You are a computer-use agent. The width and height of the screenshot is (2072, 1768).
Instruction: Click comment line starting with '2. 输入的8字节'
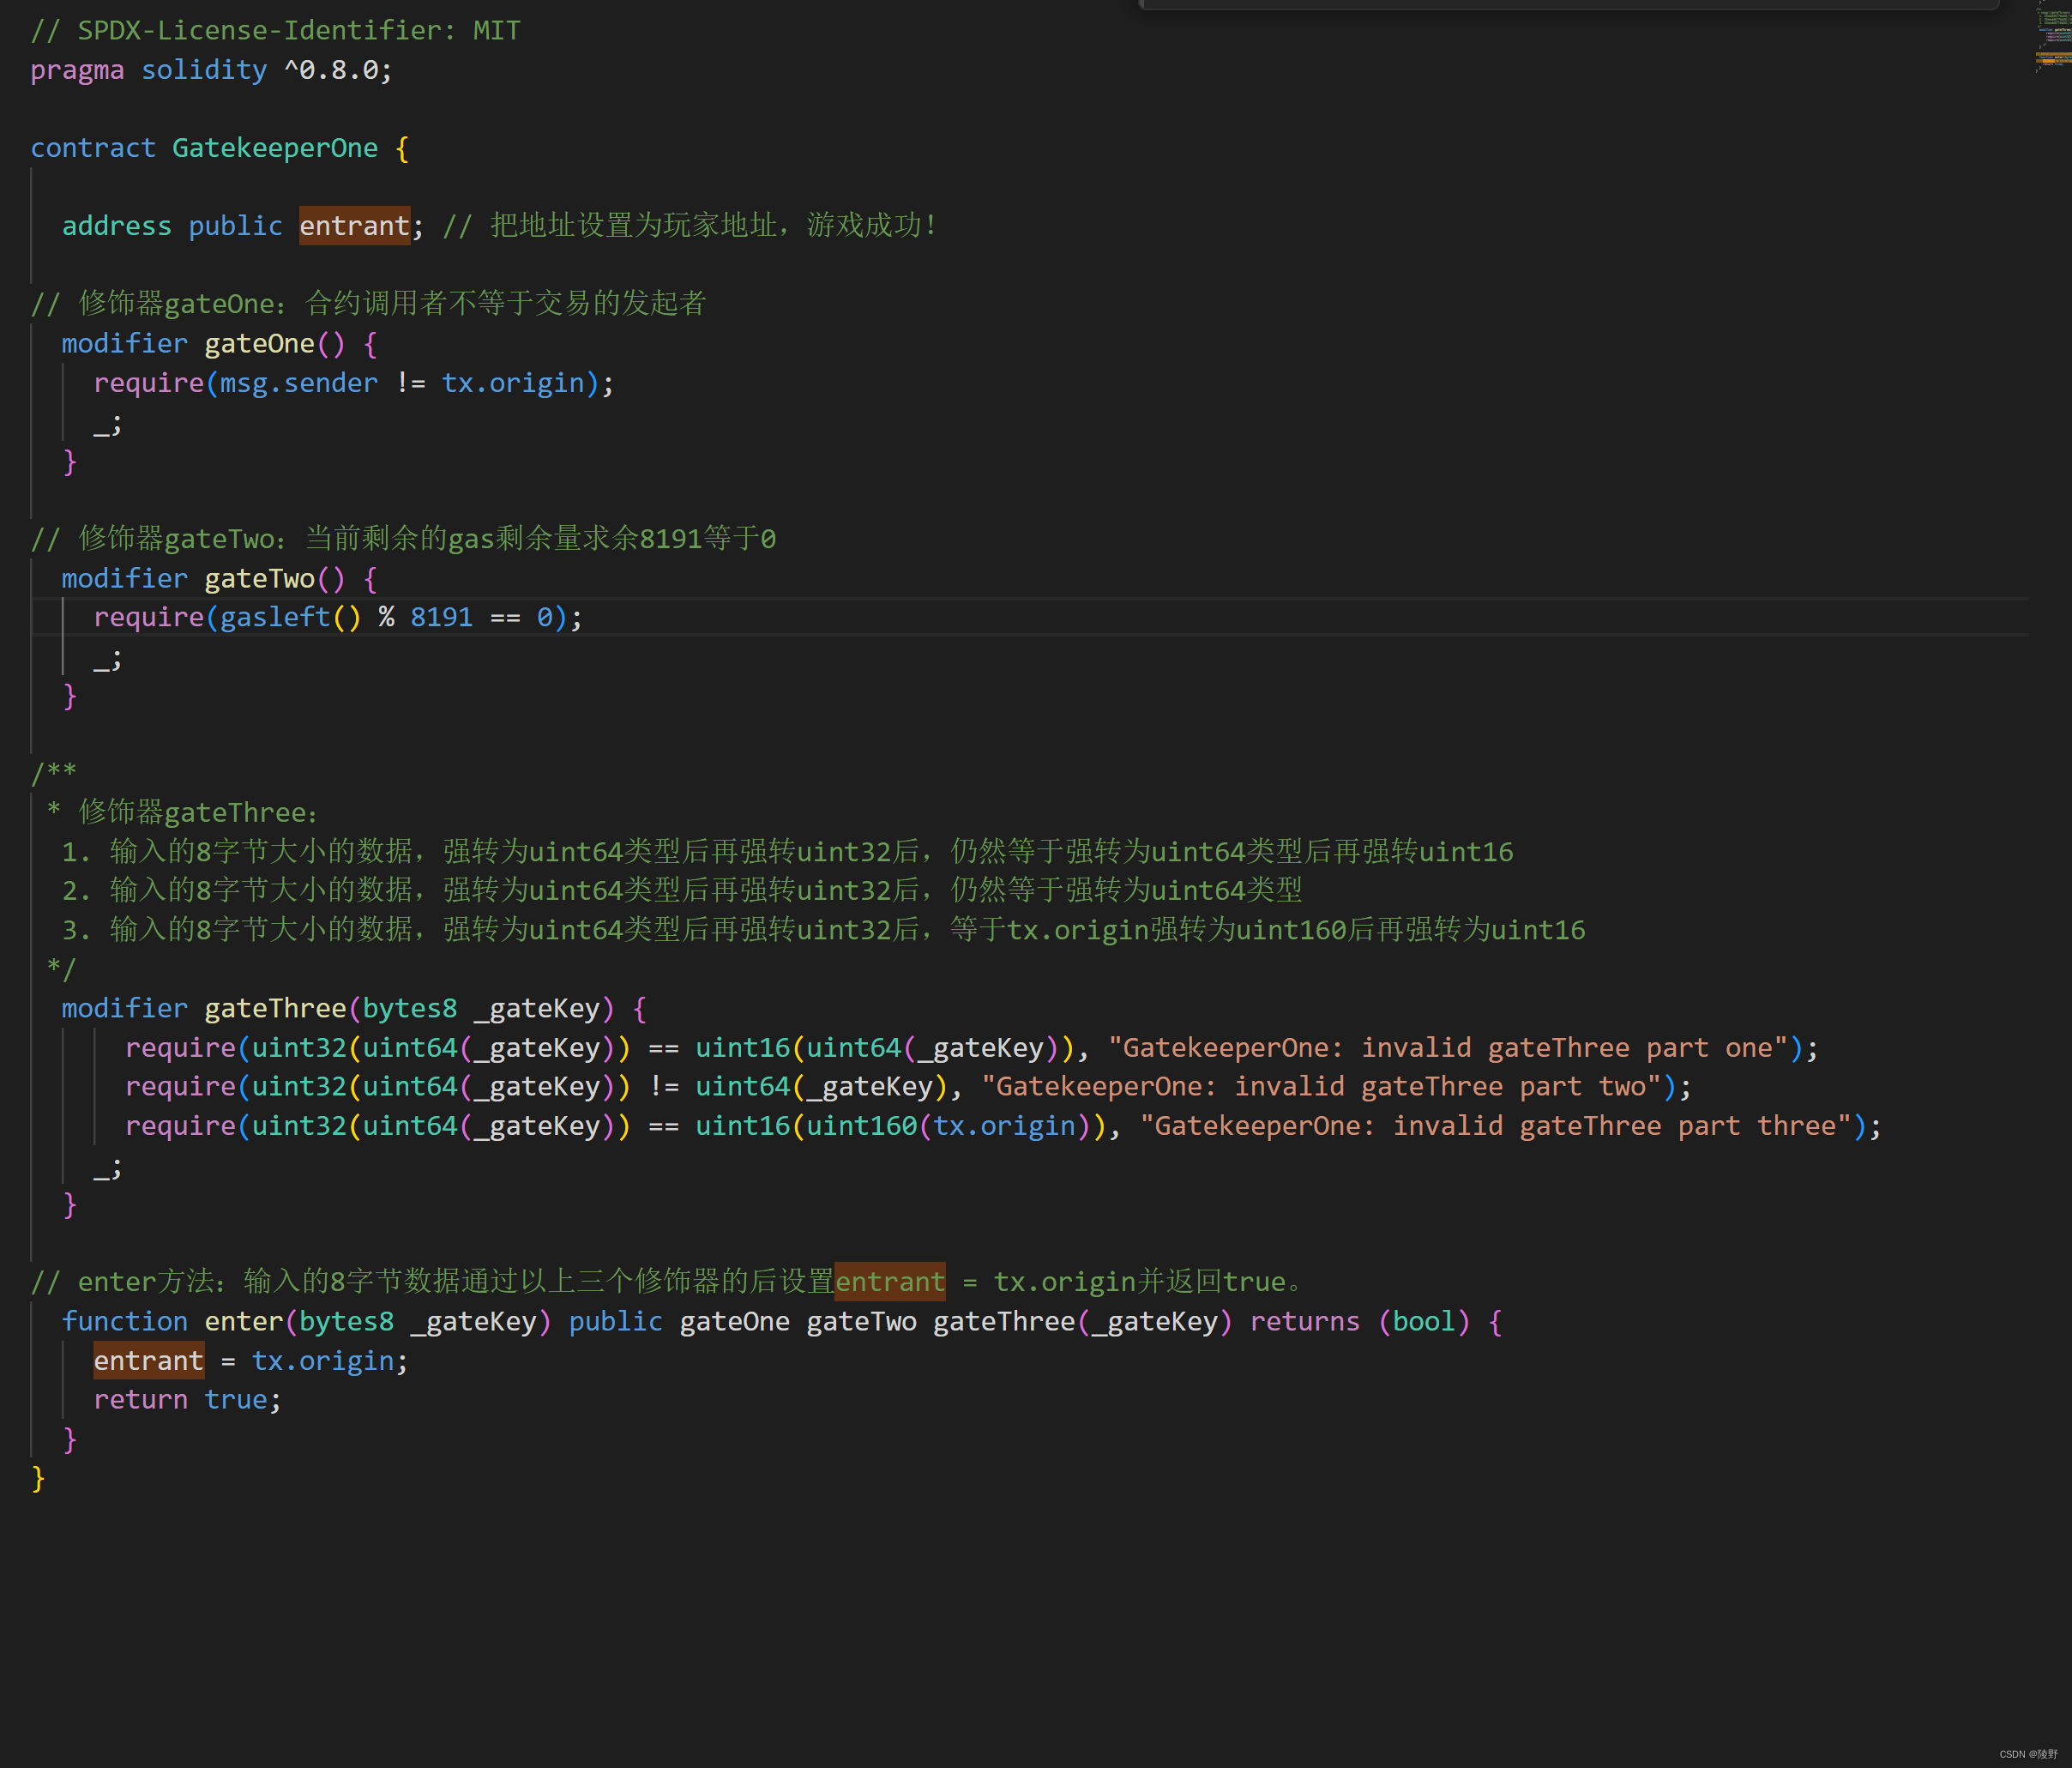682,890
